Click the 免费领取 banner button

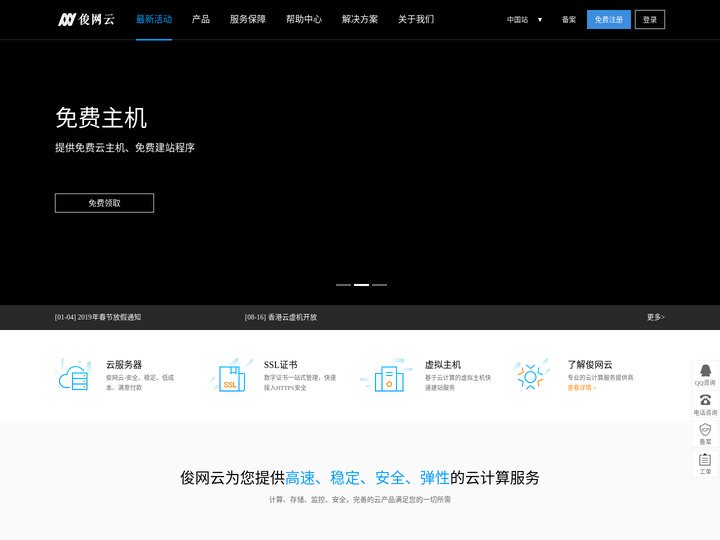tap(104, 203)
